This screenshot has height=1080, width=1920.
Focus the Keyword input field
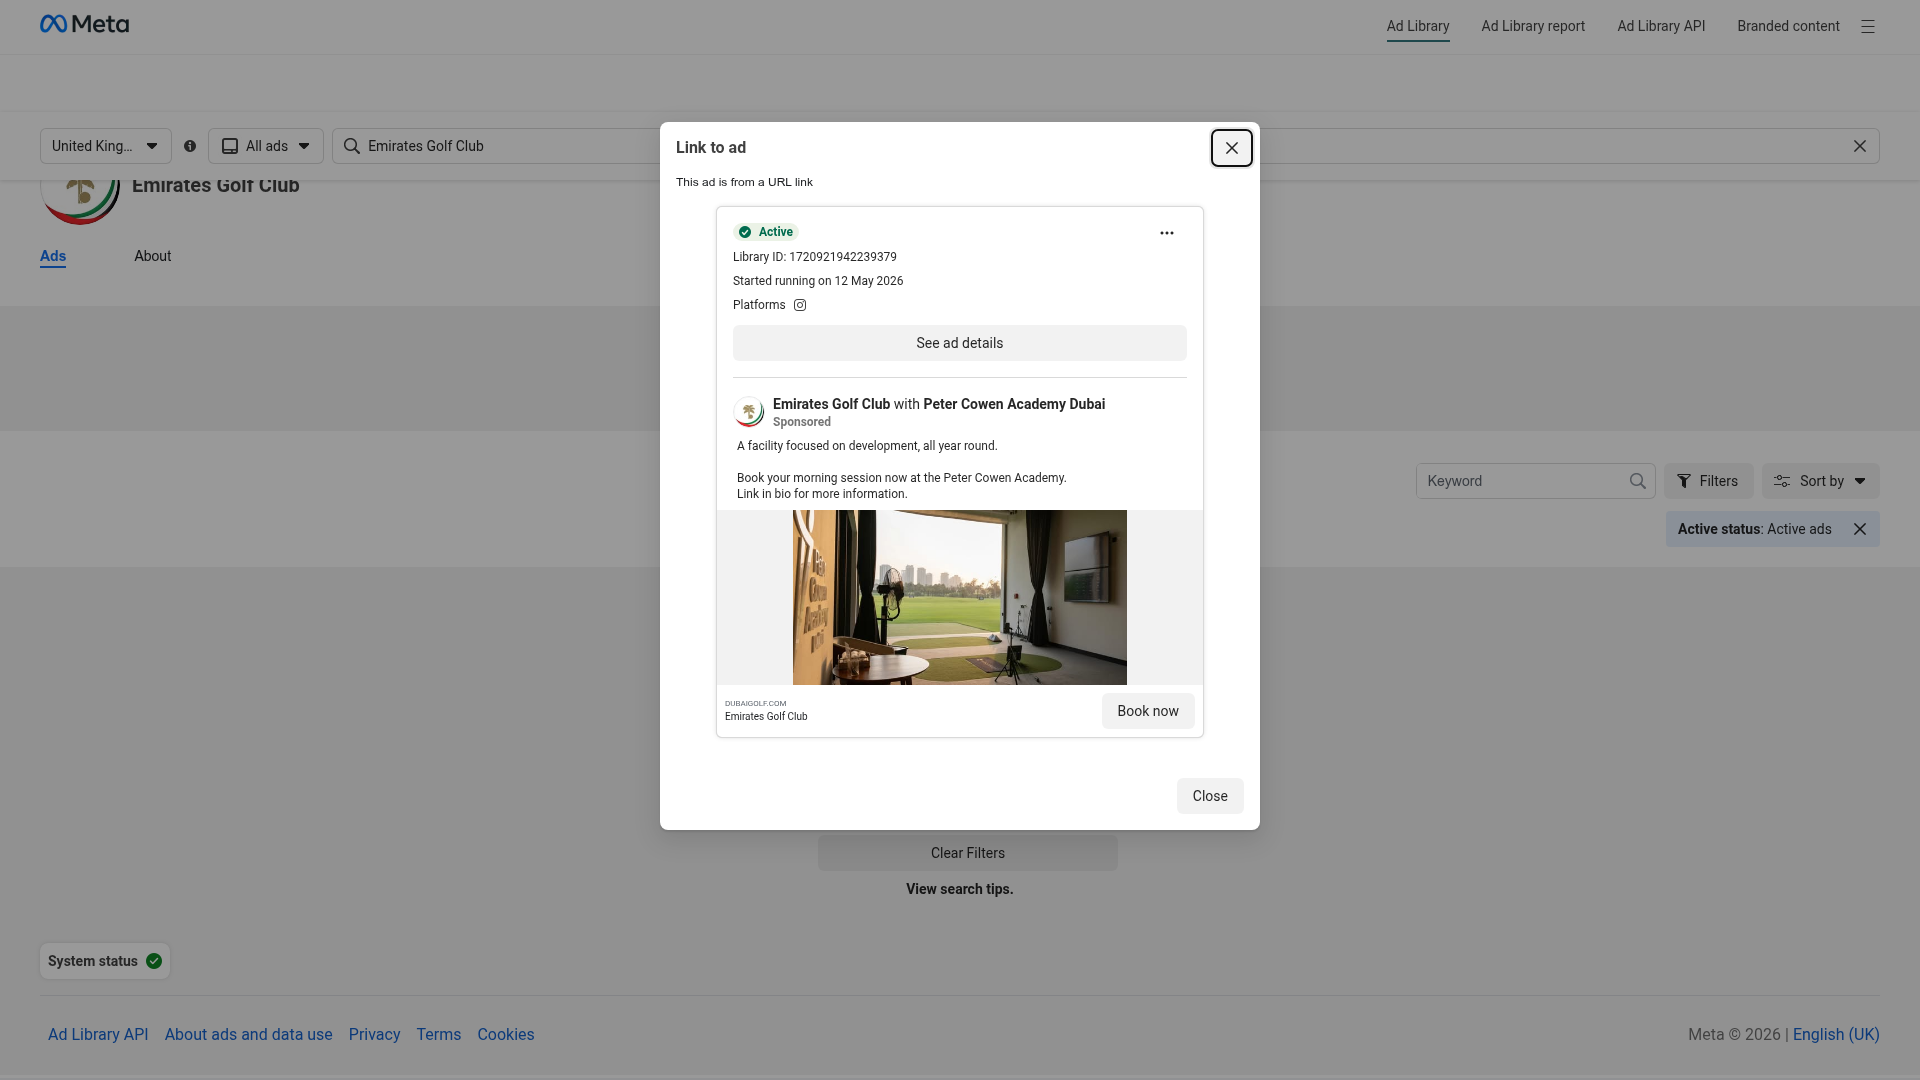click(1524, 481)
